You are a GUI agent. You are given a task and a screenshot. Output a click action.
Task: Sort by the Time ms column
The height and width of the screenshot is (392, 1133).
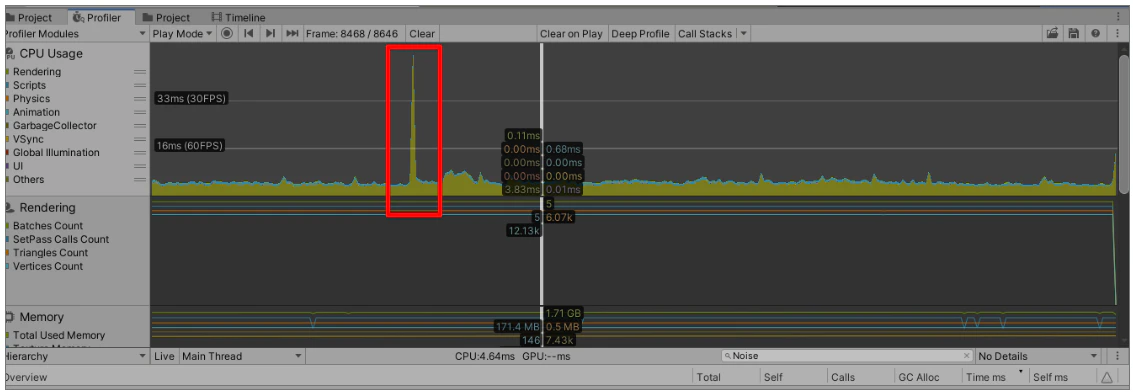point(996,377)
